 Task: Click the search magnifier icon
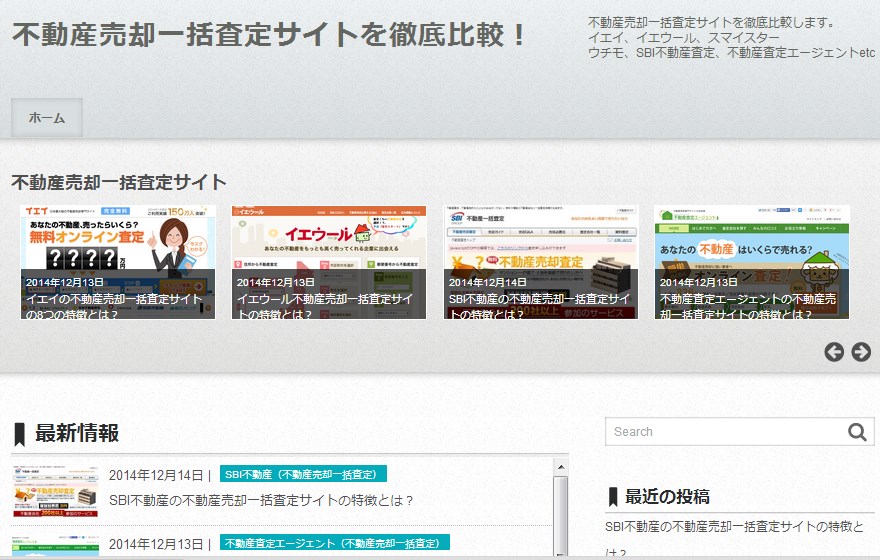pyautogui.click(x=857, y=432)
